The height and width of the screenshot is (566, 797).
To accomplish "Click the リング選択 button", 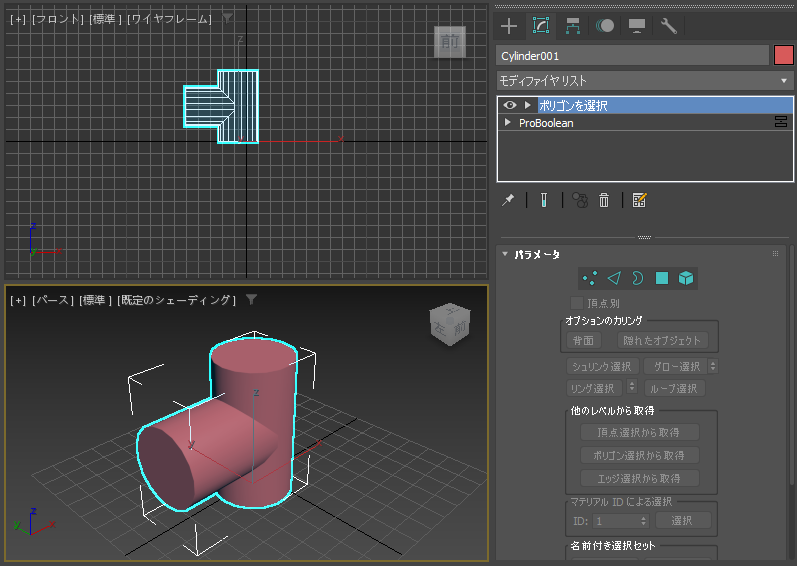I will coord(594,388).
